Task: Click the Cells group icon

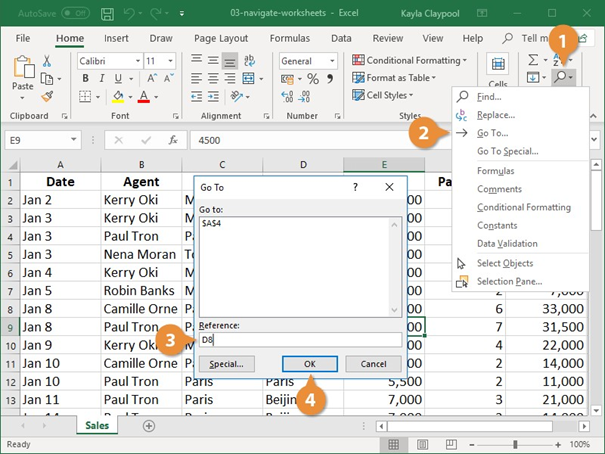Action: (498, 64)
